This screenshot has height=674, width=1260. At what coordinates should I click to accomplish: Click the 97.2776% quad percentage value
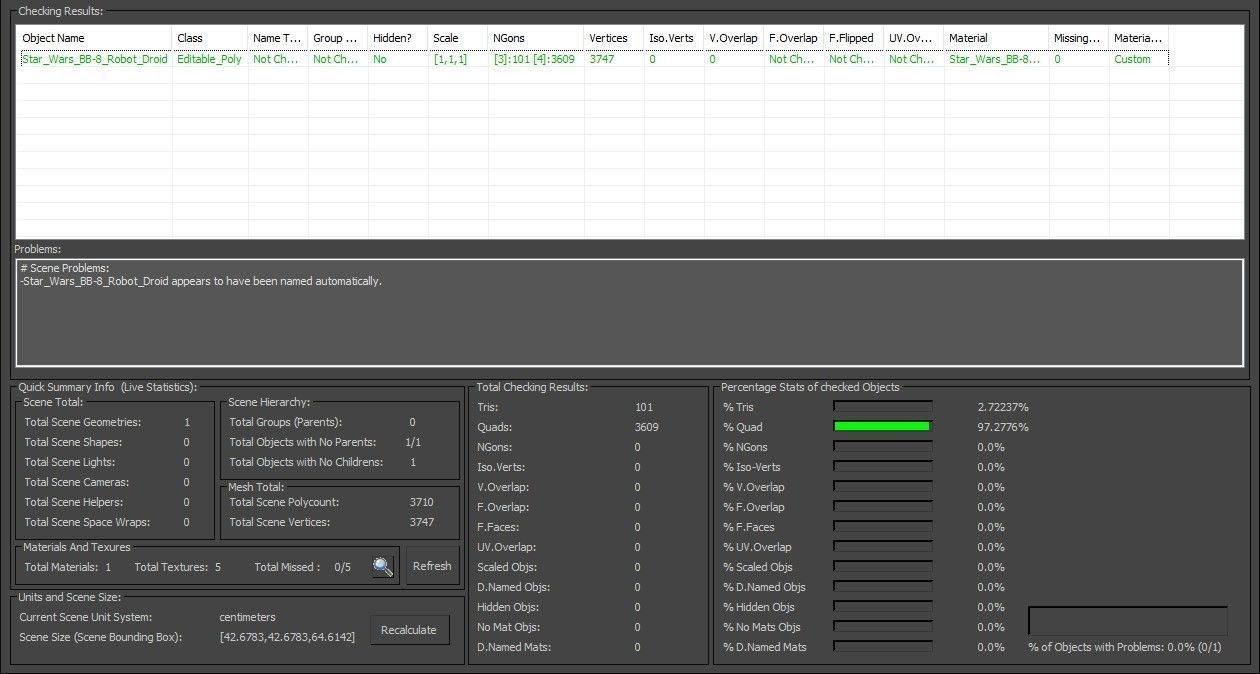[1003, 427]
